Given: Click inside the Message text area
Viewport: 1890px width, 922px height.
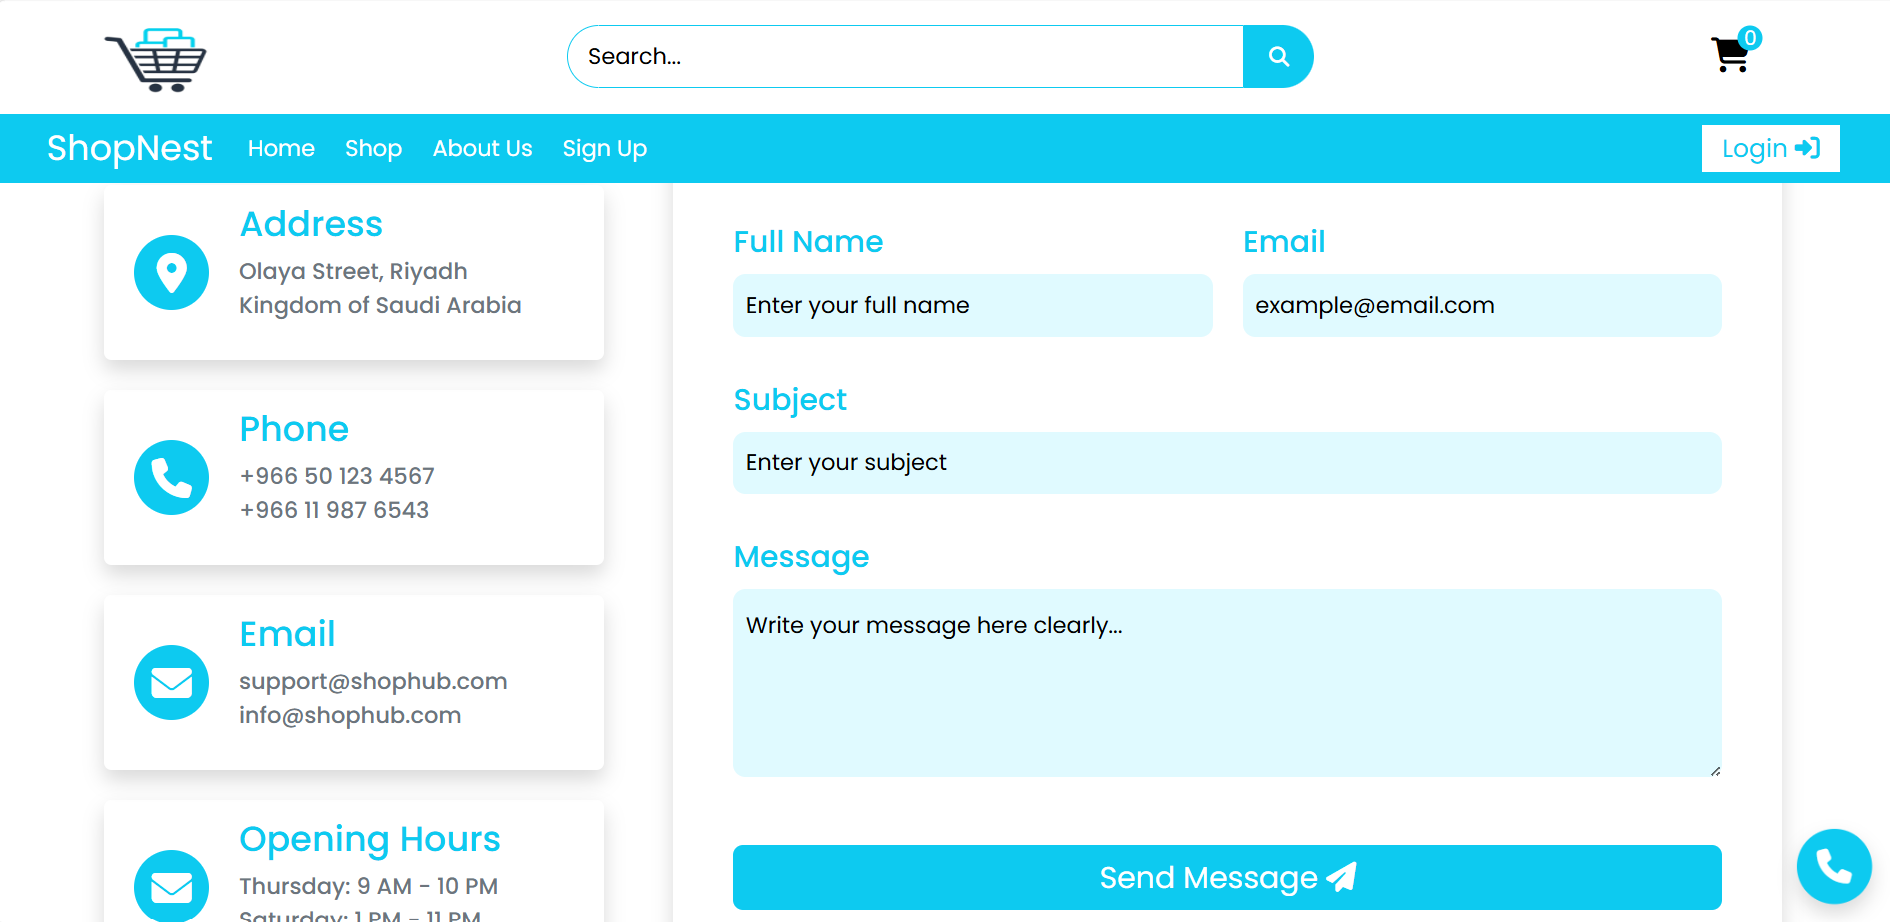Looking at the screenshot, I should [1227, 683].
